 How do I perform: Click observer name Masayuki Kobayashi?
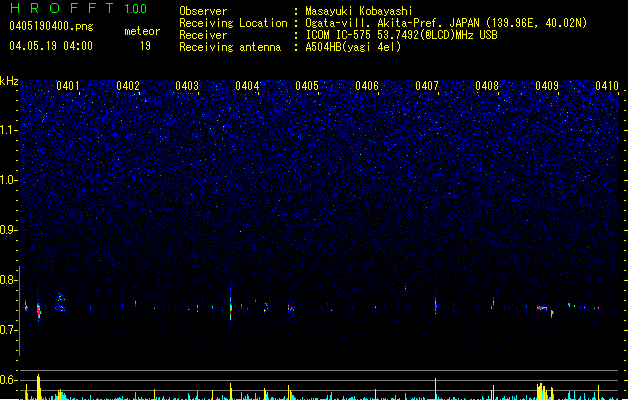coord(359,11)
